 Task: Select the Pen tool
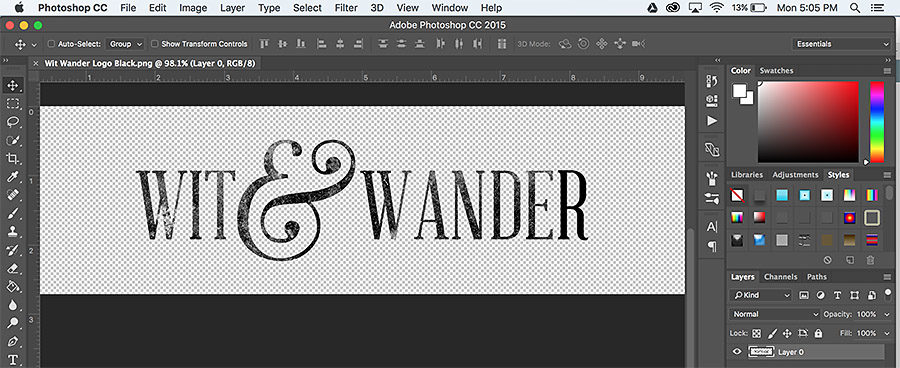click(13, 342)
